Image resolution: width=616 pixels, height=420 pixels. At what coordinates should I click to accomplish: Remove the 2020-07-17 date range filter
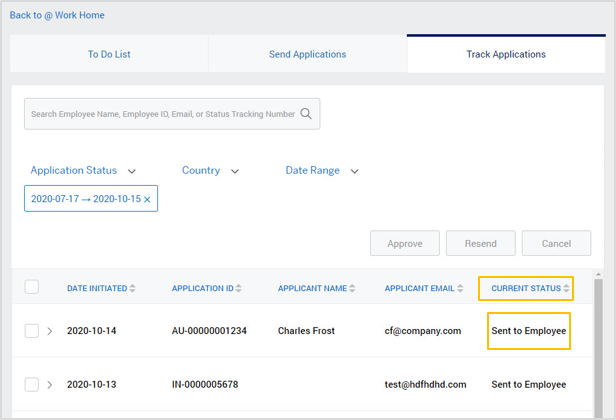click(x=147, y=200)
